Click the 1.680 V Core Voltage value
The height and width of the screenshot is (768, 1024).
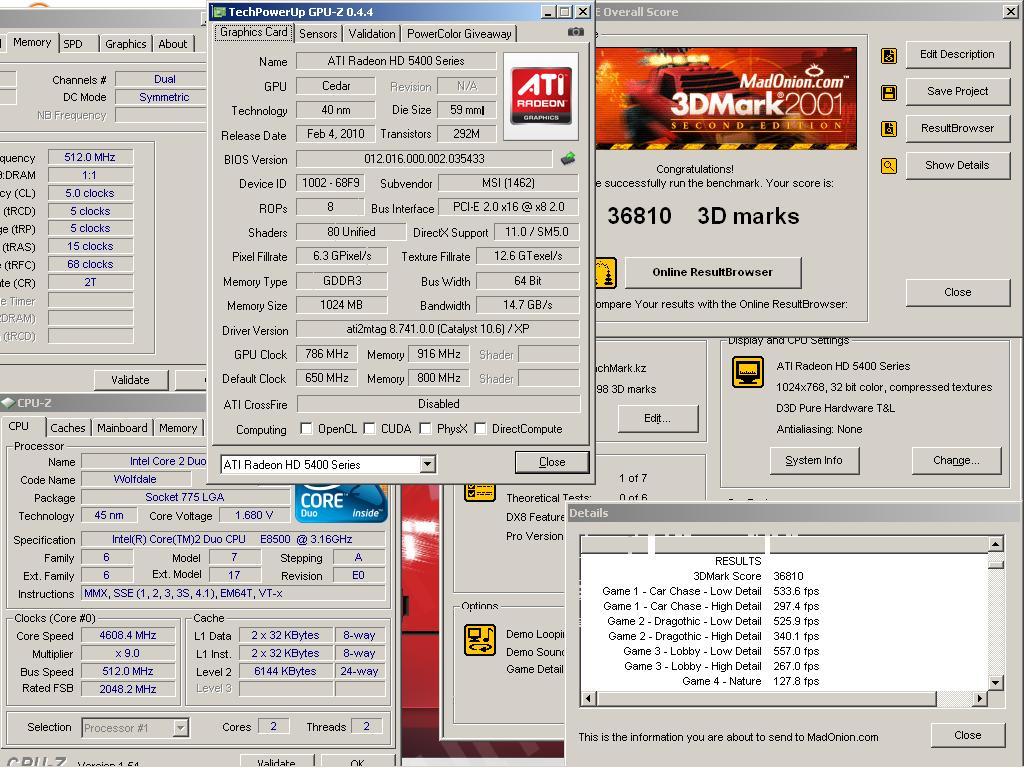pyautogui.click(x=254, y=515)
